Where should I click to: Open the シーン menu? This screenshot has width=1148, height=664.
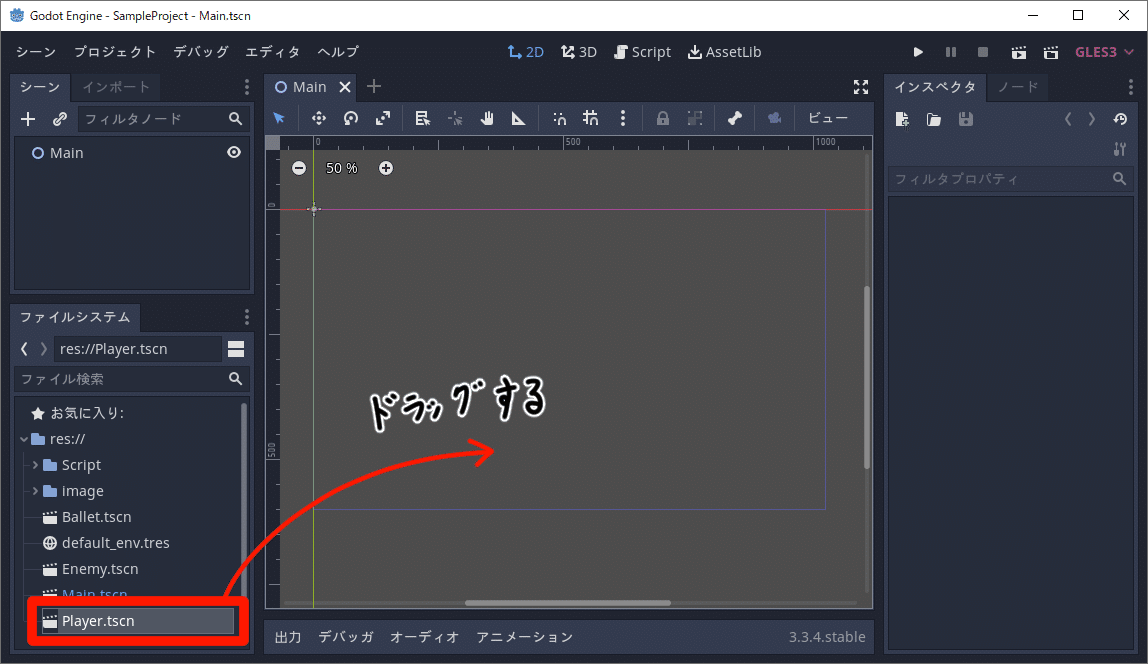click(34, 51)
